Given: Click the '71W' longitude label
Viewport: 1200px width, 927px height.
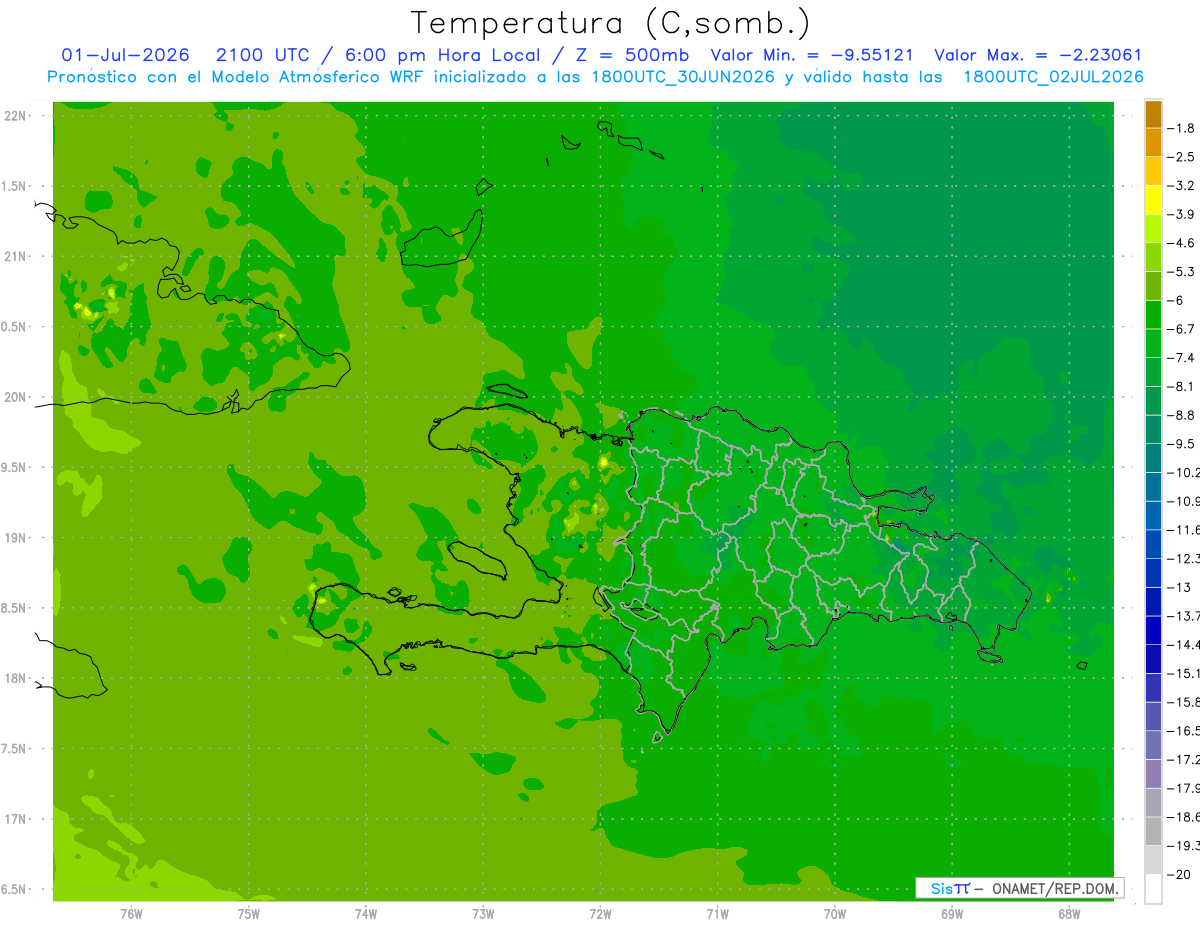Looking at the screenshot, I should (x=717, y=913).
